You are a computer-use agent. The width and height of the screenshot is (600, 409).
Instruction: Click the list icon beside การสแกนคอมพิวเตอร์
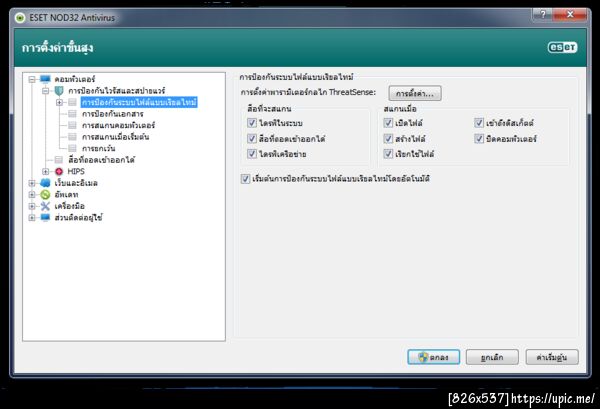point(72,125)
